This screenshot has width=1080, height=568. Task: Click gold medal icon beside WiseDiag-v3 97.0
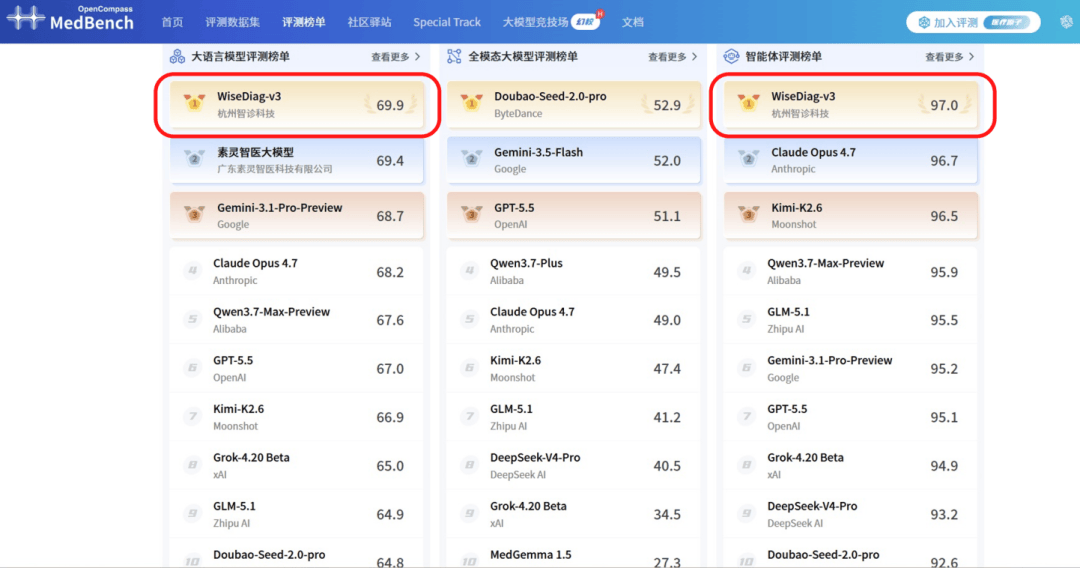[x=749, y=103]
